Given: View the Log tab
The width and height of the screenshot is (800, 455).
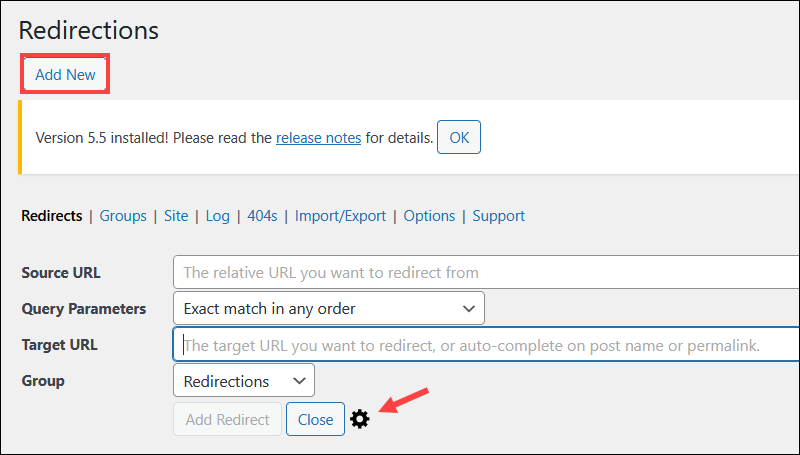Looking at the screenshot, I should 218,216.
